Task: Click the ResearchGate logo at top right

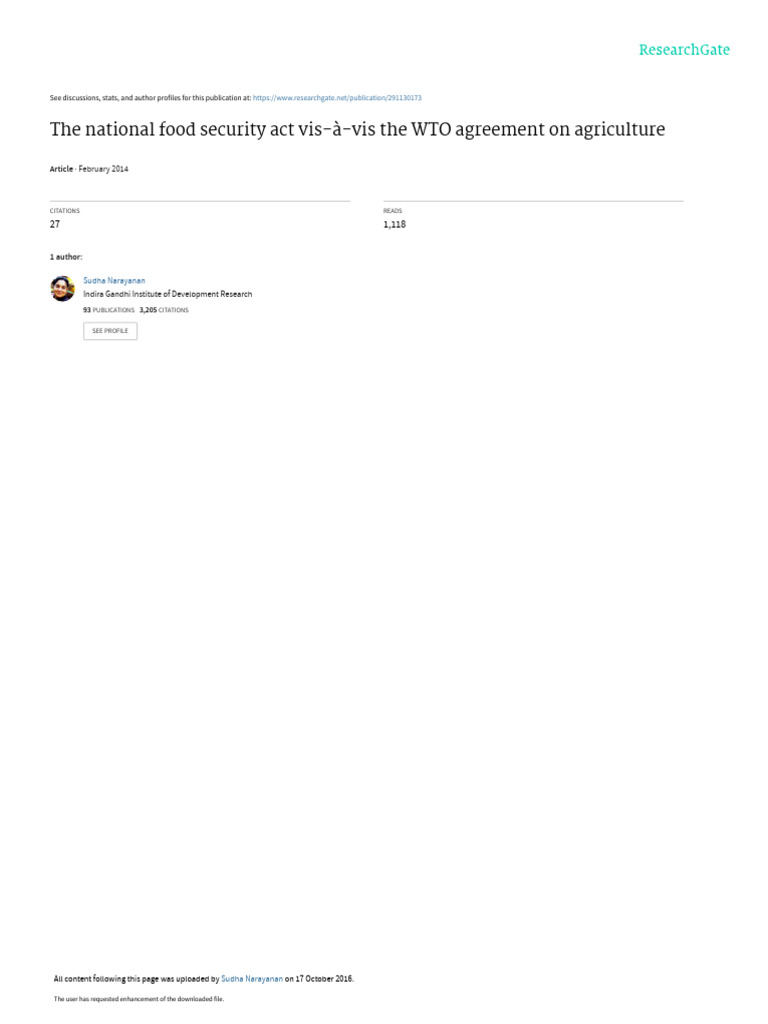Action: (x=684, y=50)
